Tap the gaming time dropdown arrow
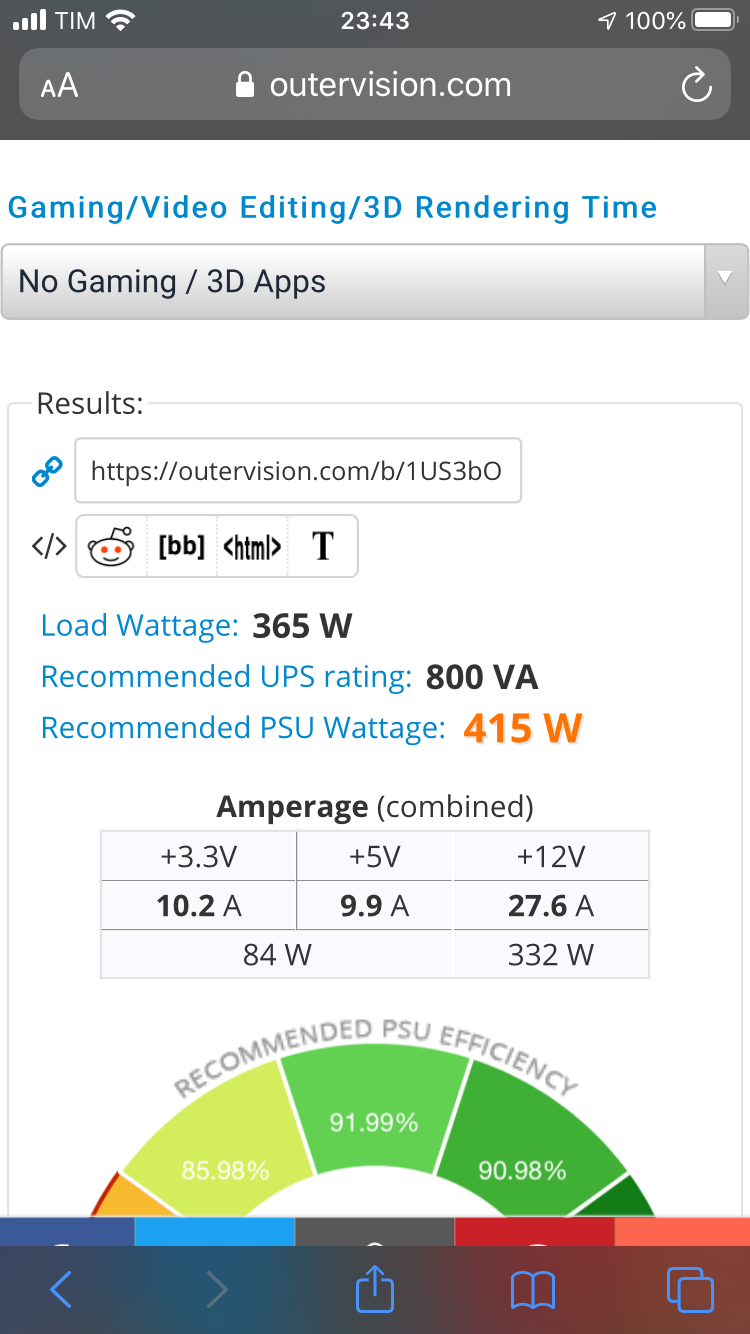Viewport: 750px width, 1334px height. coord(727,279)
